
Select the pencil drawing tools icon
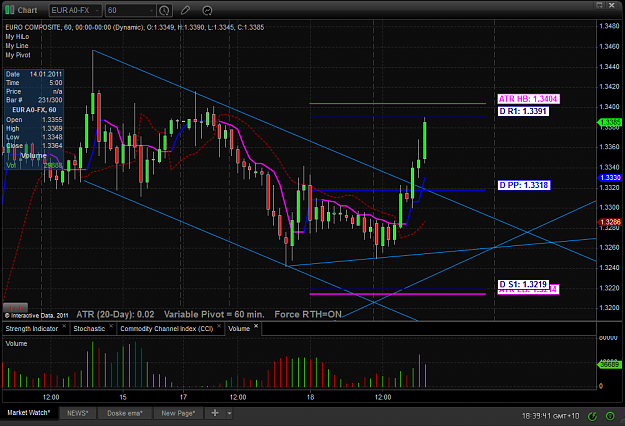coord(185,10)
